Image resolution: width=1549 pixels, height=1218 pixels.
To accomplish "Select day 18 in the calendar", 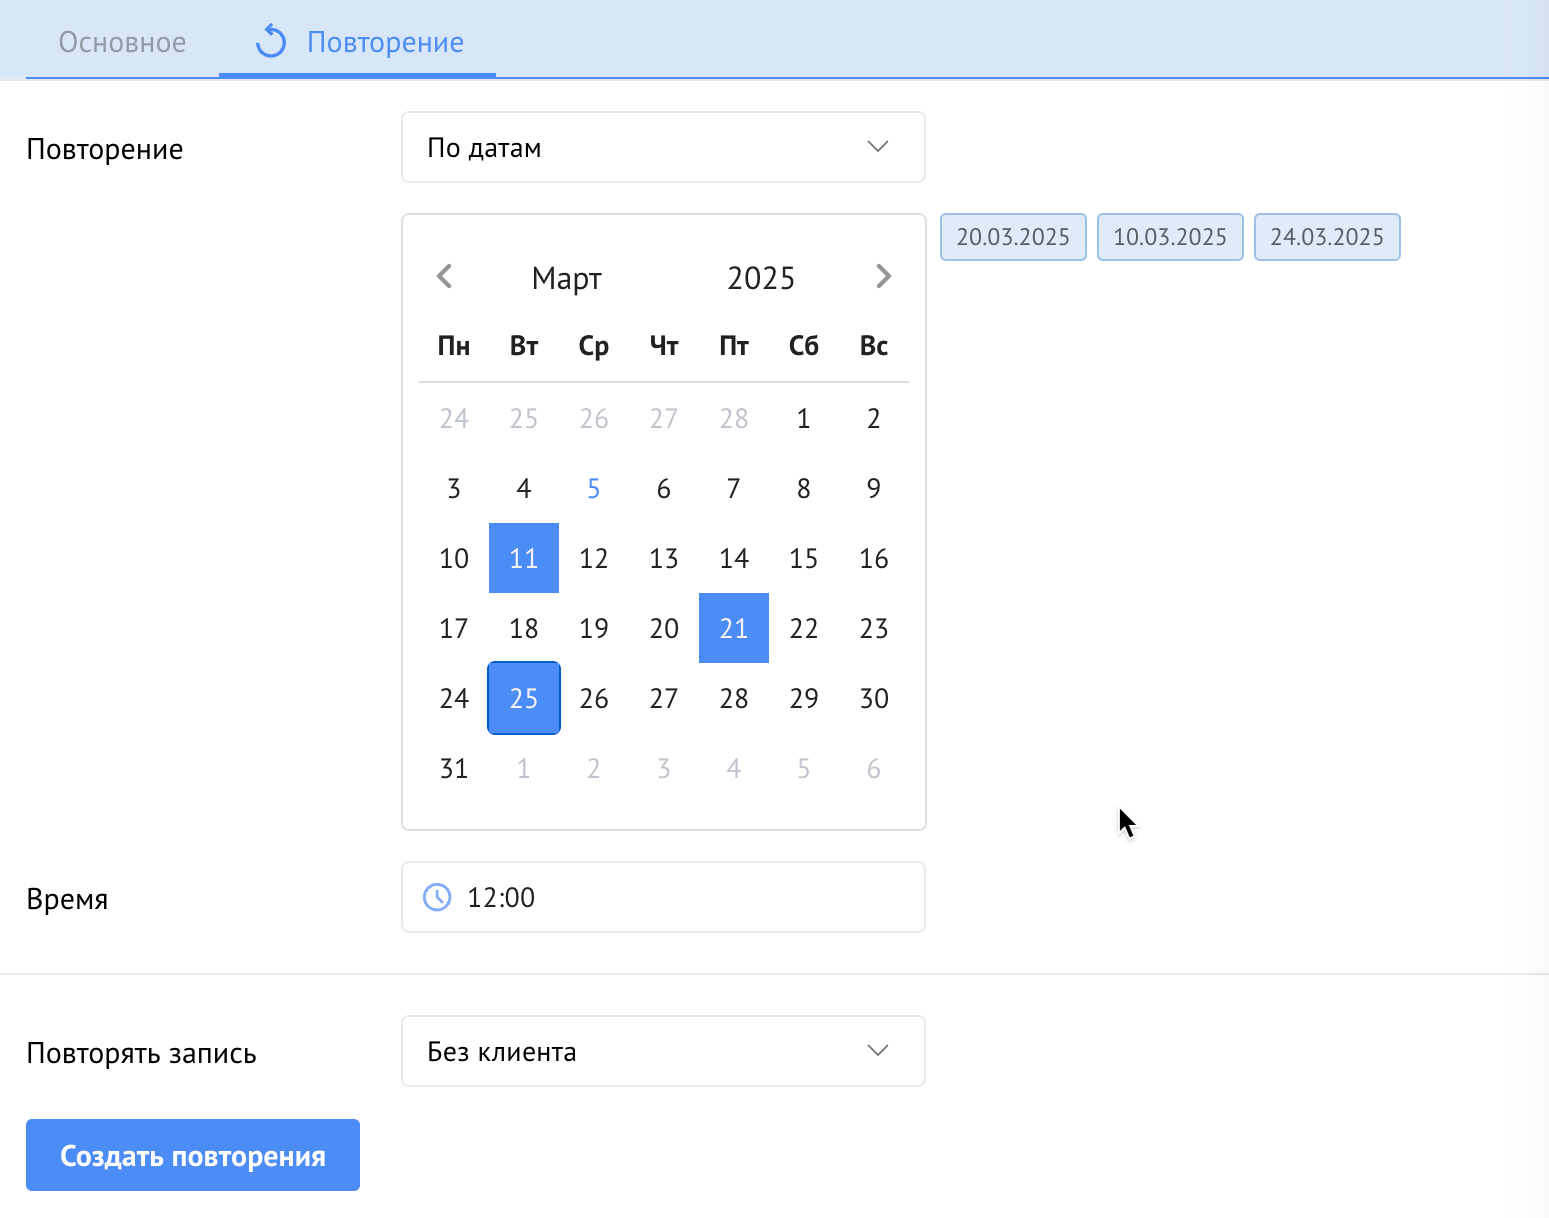I will click(524, 628).
